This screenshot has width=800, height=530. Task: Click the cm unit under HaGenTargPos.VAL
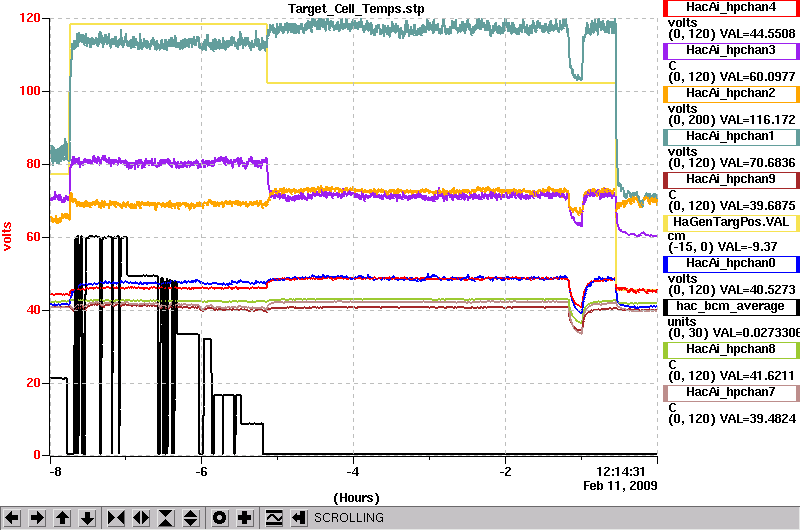coord(677,236)
